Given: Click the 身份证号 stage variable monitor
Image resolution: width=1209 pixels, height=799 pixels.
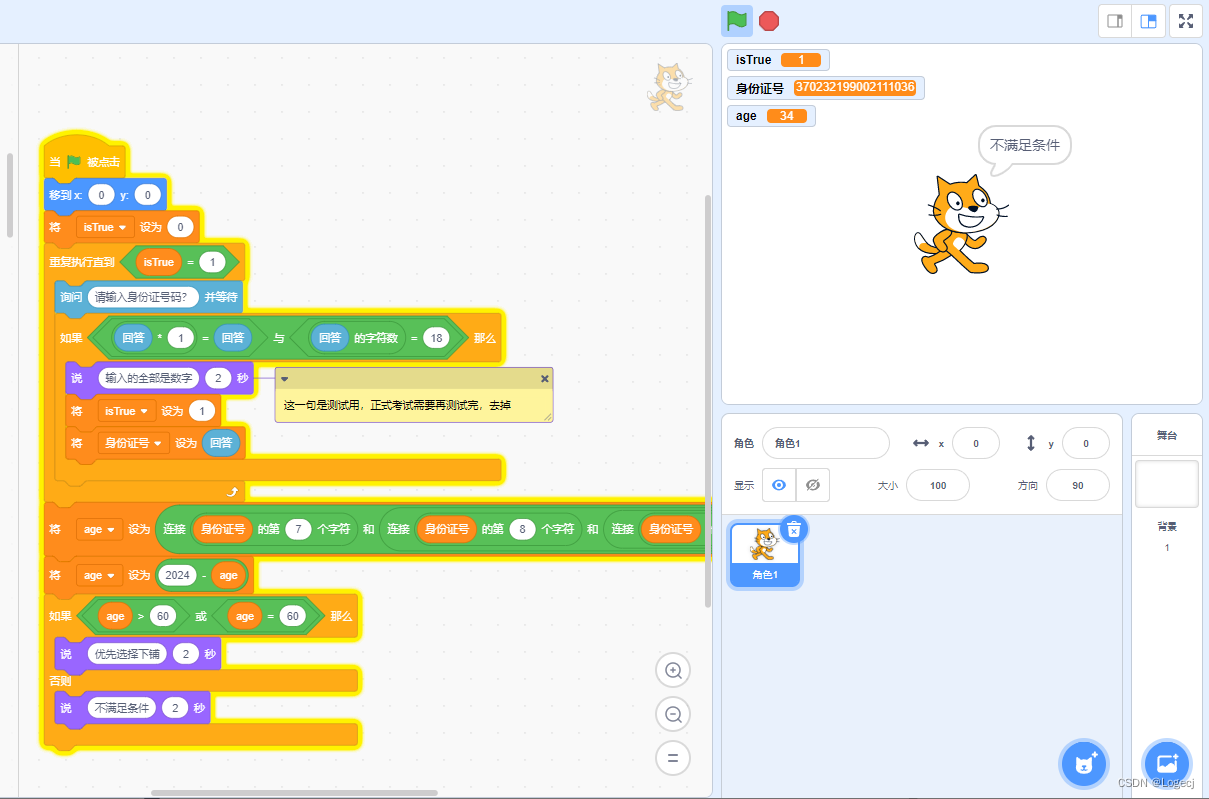Looking at the screenshot, I should point(826,88).
